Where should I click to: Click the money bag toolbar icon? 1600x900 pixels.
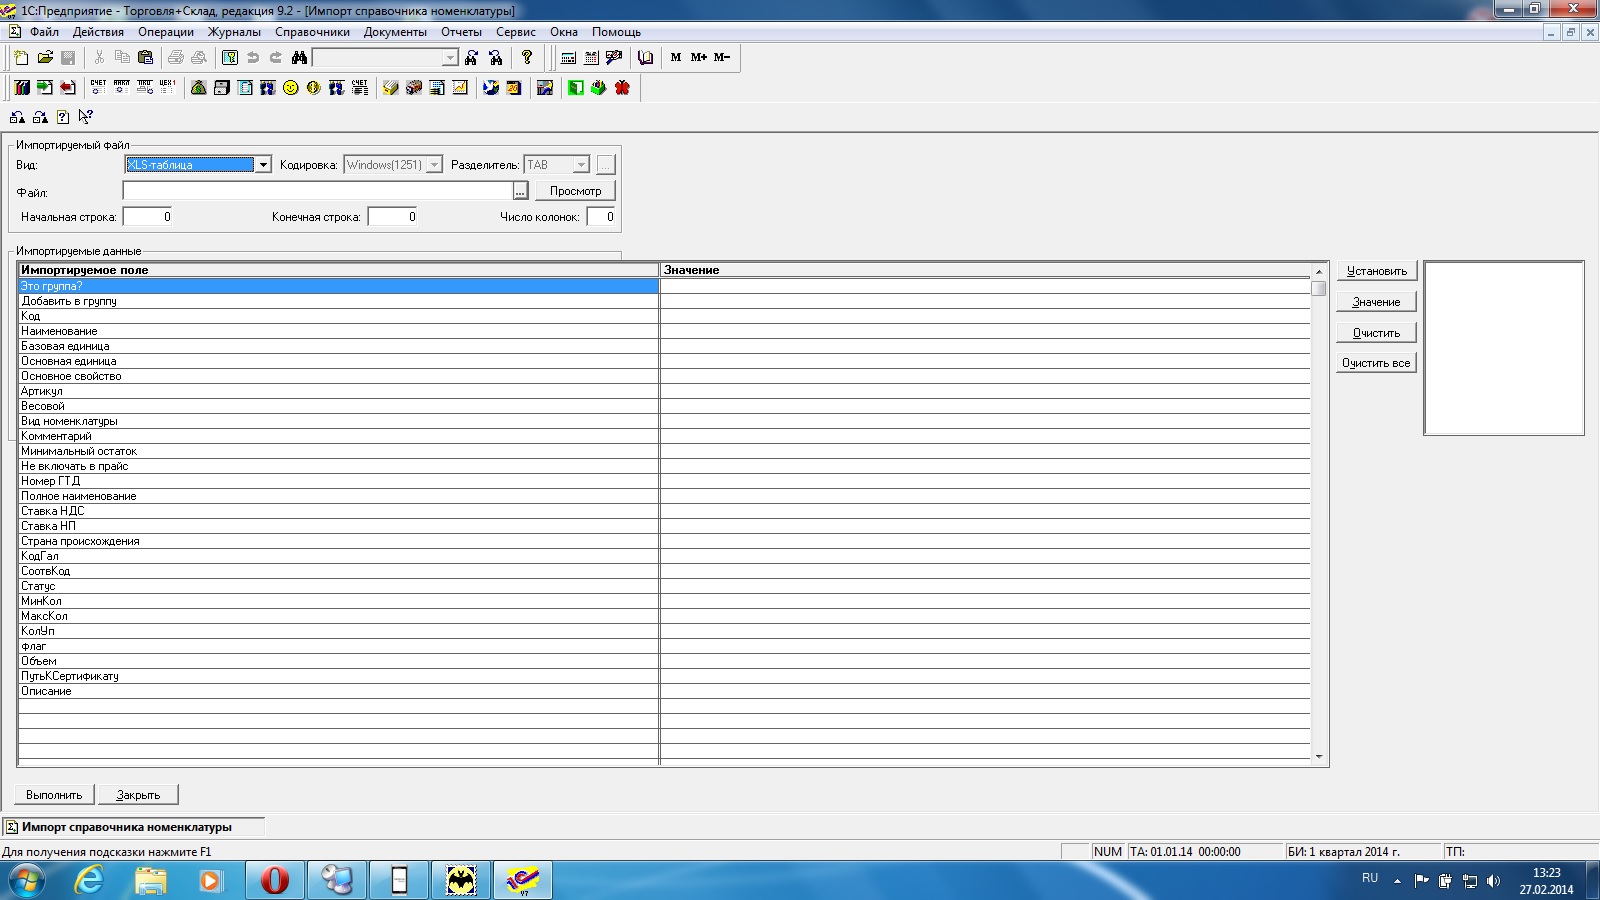198,88
